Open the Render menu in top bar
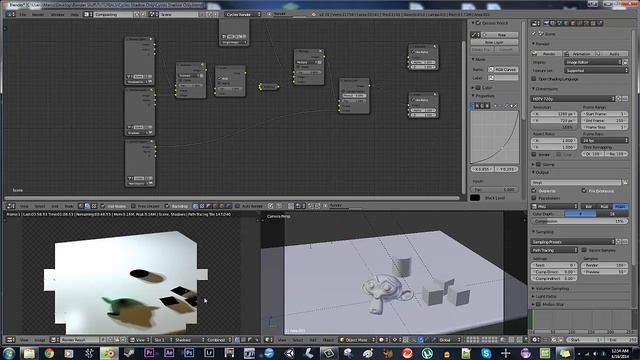The image size is (640, 360). point(38,14)
